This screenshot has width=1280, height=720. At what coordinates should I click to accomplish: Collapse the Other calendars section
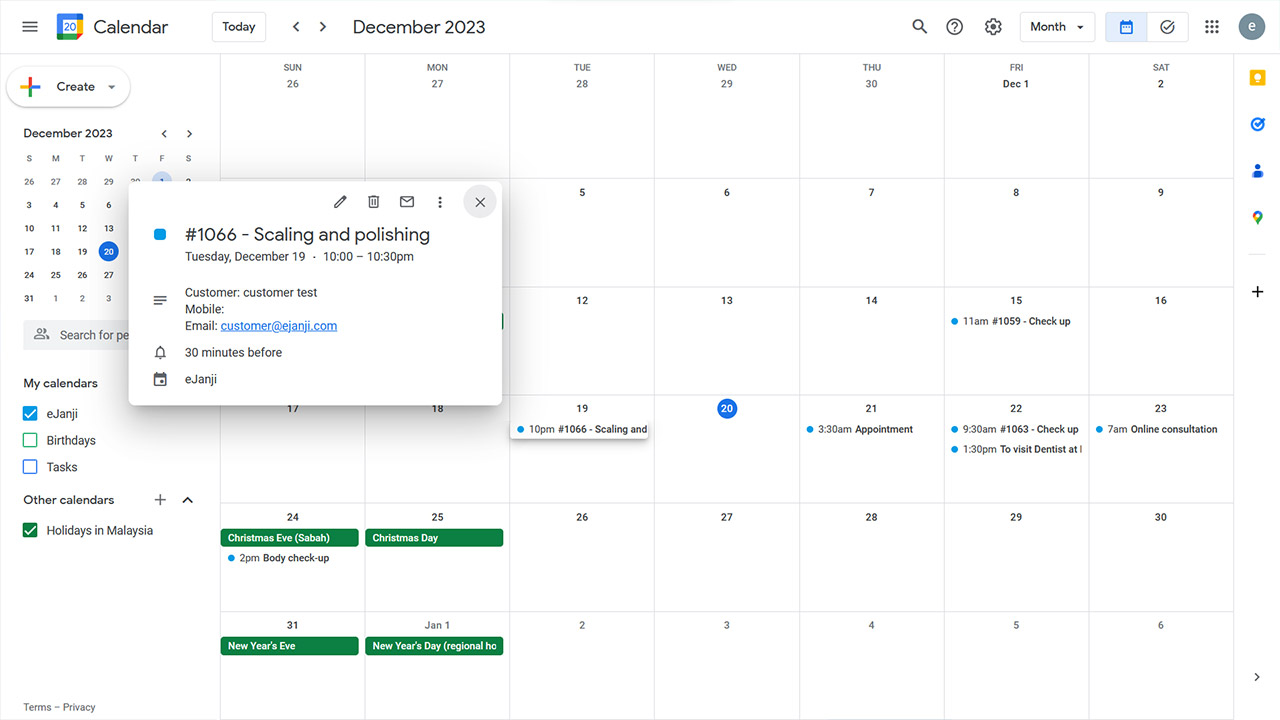187,500
